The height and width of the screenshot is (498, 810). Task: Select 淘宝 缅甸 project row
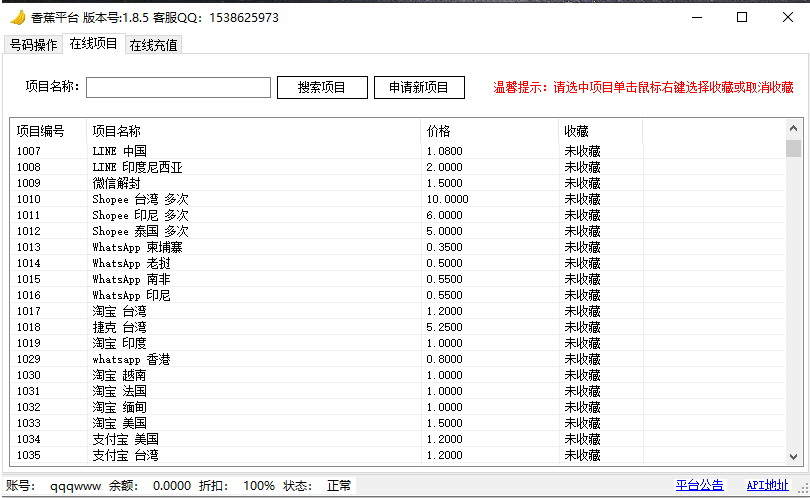(398, 407)
